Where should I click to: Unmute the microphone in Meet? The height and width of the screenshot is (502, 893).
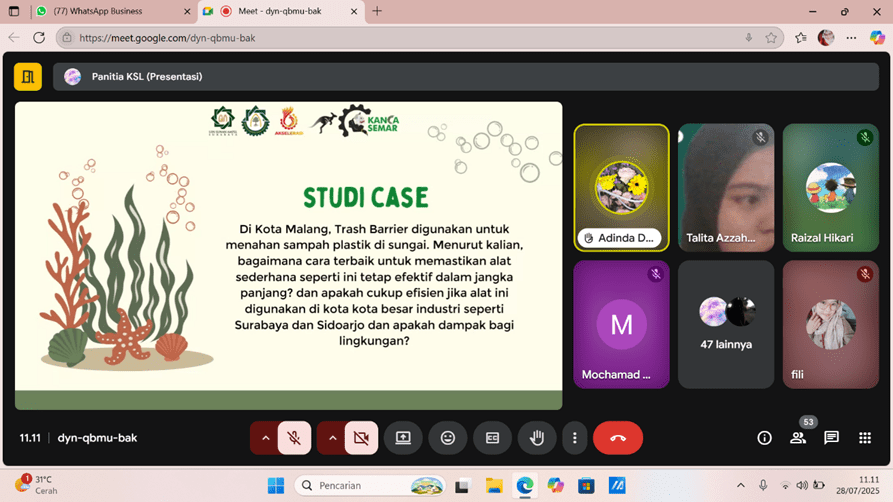pos(294,438)
